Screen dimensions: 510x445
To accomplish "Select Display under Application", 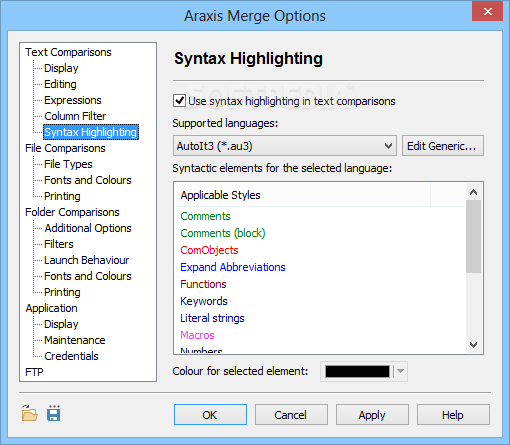I will pyautogui.click(x=61, y=324).
